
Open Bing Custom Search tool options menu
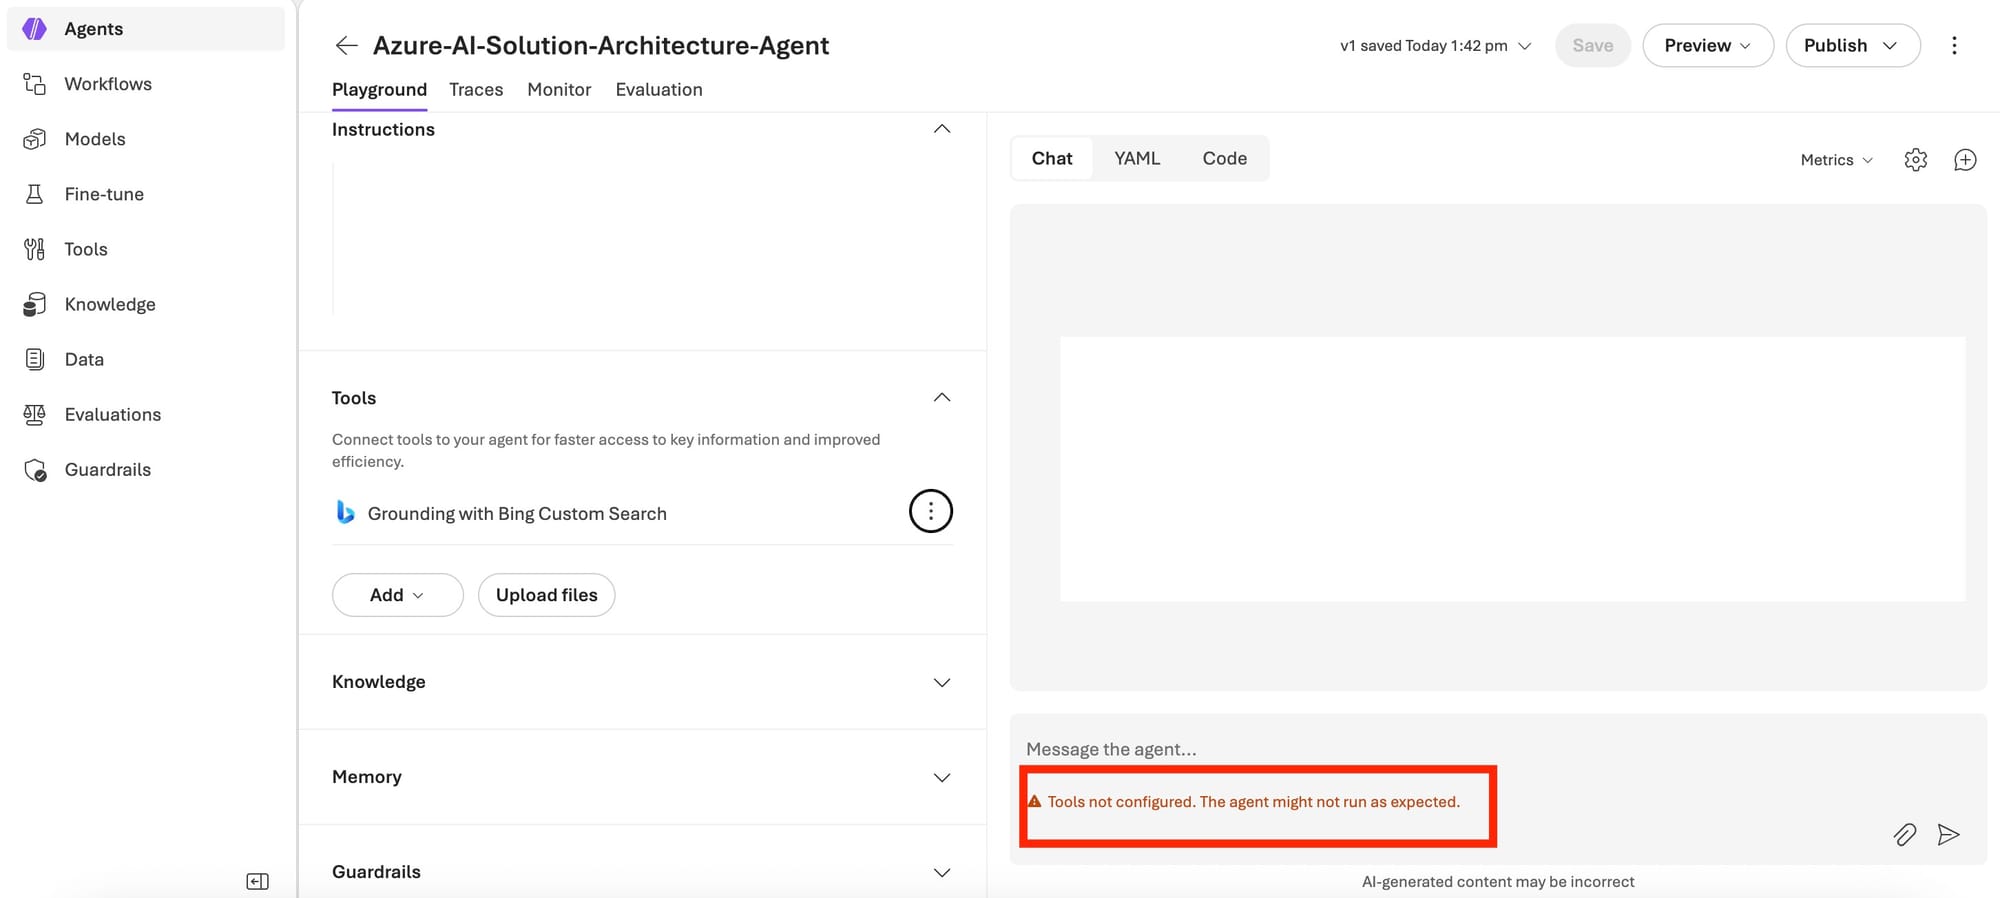[x=930, y=512]
